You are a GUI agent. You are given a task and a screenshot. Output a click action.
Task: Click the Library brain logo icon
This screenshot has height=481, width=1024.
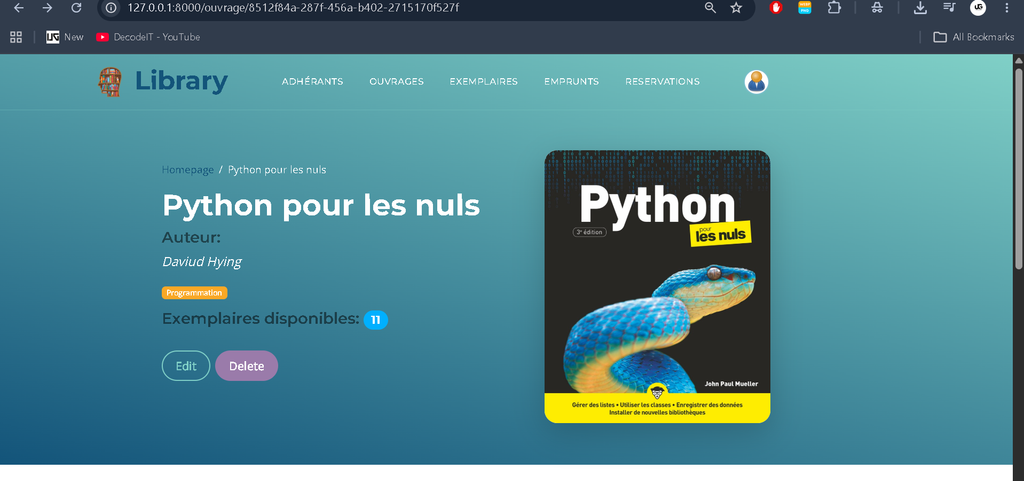[x=110, y=82]
